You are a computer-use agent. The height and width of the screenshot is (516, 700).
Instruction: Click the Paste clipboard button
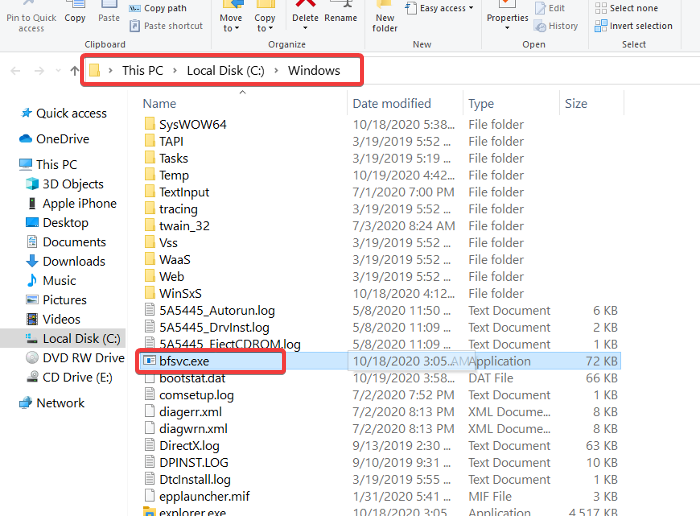109,13
